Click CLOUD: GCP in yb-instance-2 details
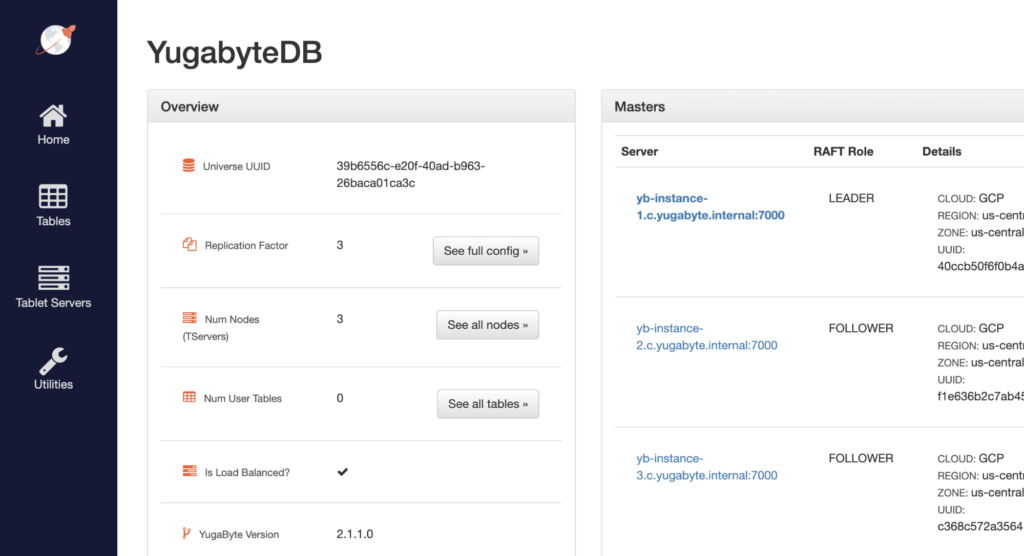This screenshot has width=1024, height=556. click(970, 328)
